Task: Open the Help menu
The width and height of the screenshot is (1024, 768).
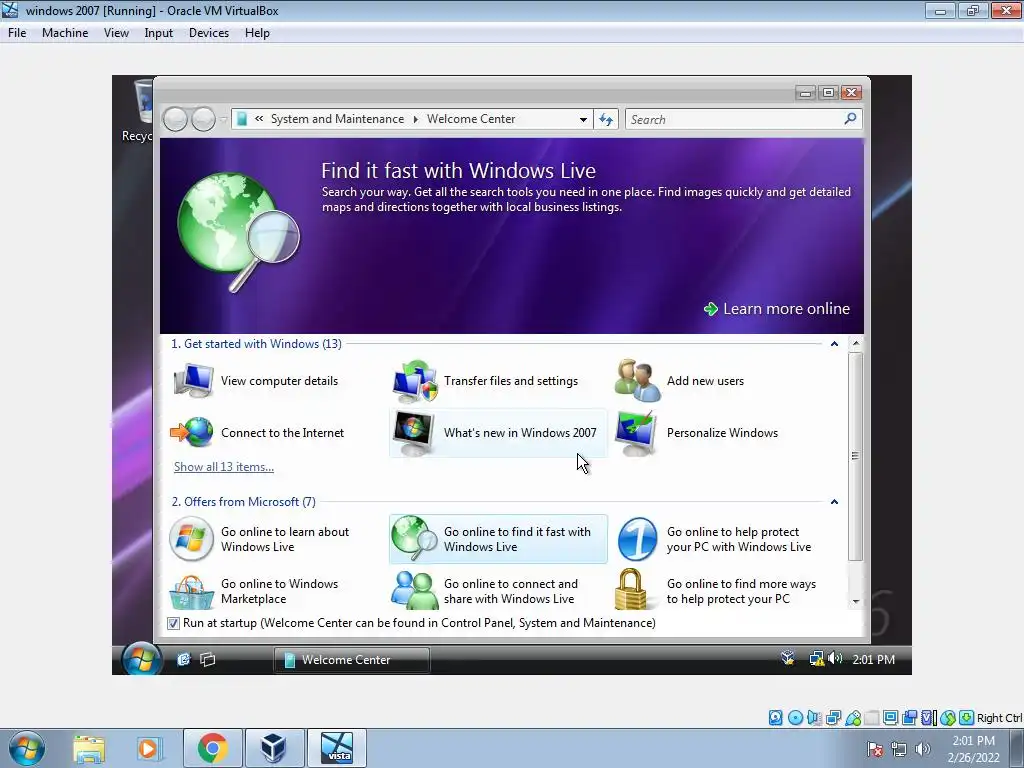Action: (x=257, y=33)
